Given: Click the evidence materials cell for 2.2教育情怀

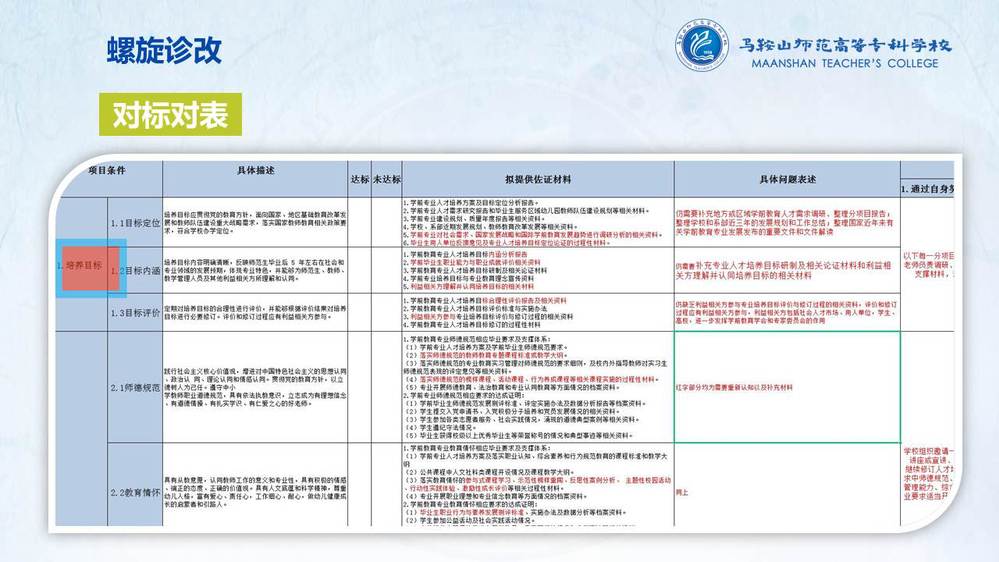Looking at the screenshot, I should coord(537,484).
